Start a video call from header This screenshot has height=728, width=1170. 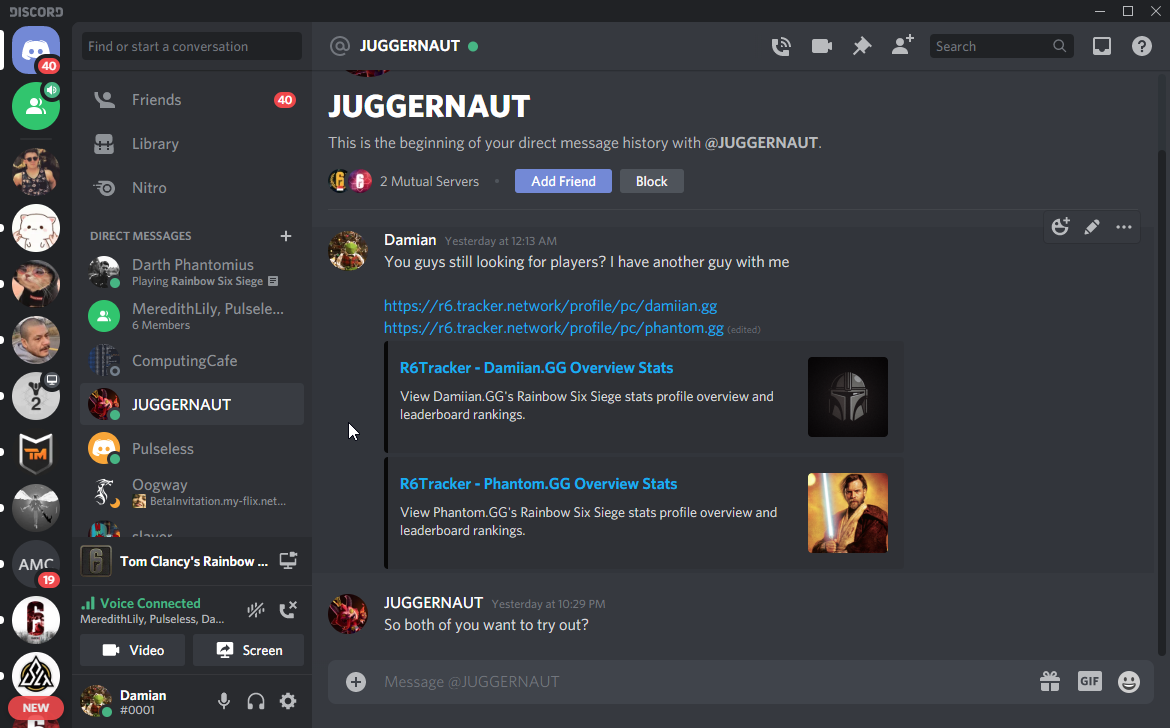tap(822, 46)
